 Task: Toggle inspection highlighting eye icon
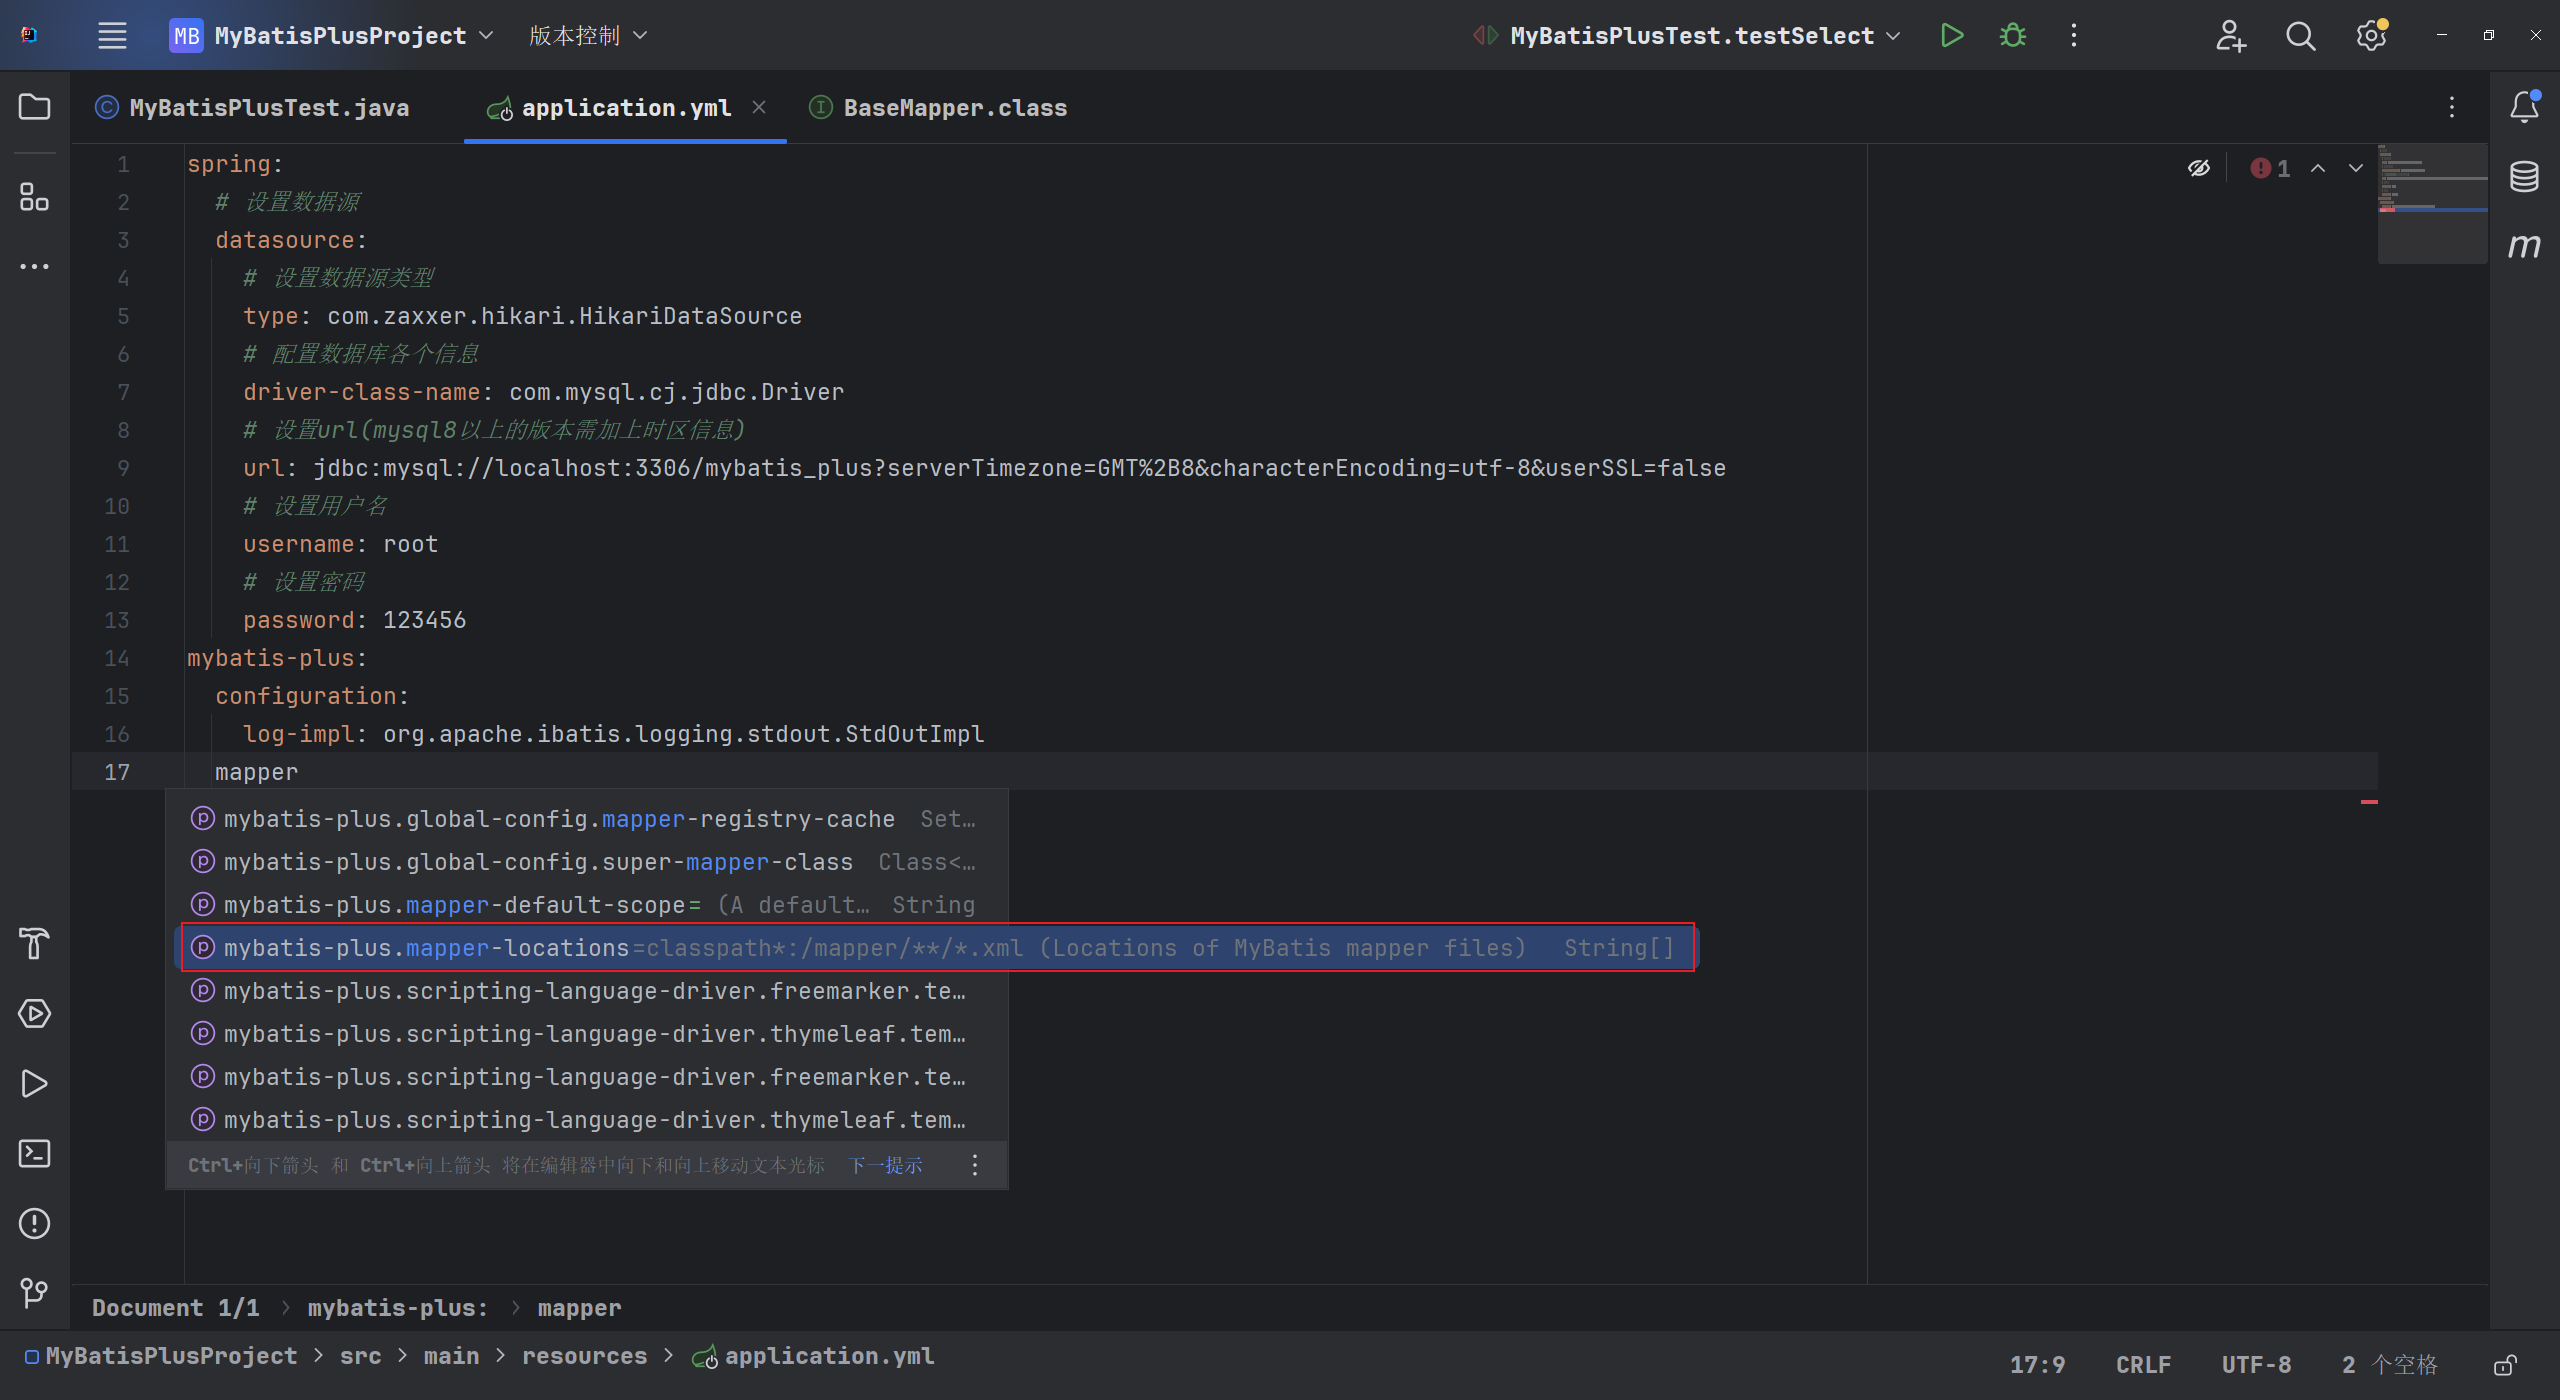(2198, 168)
